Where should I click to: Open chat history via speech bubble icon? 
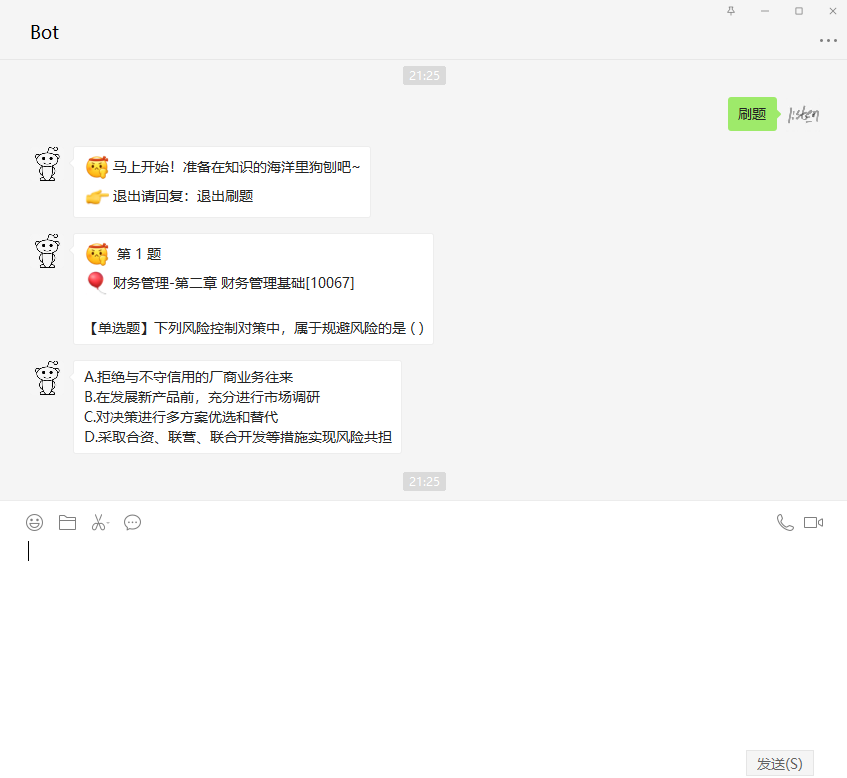(x=132, y=522)
